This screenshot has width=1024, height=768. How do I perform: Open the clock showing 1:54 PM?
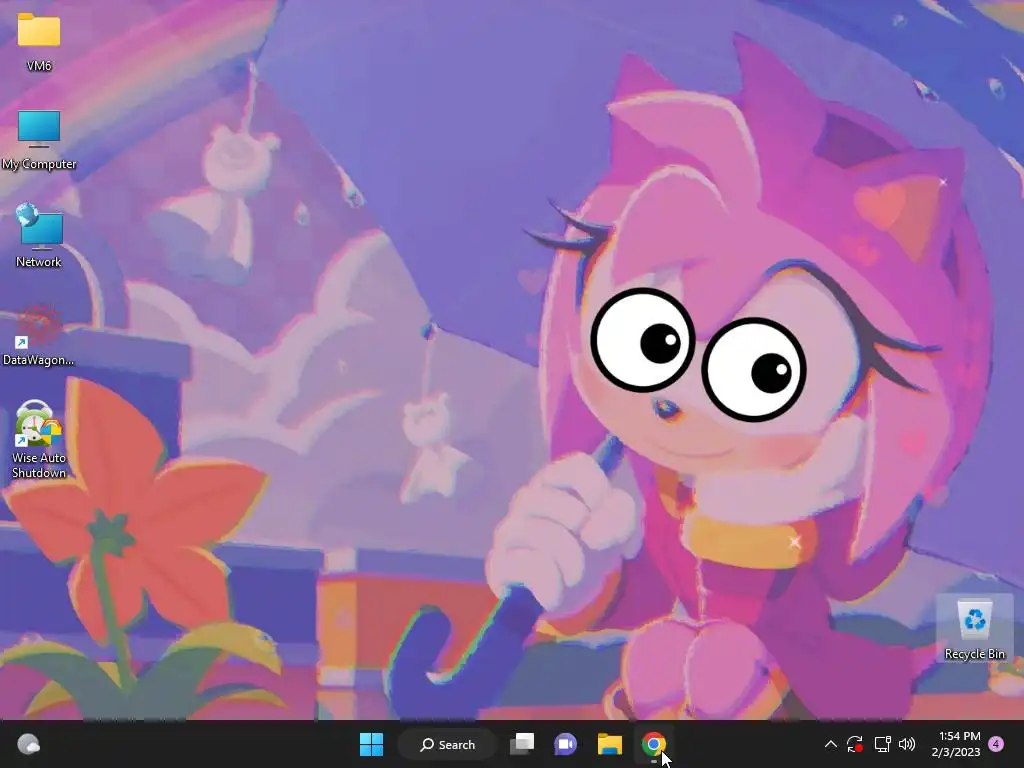(955, 744)
